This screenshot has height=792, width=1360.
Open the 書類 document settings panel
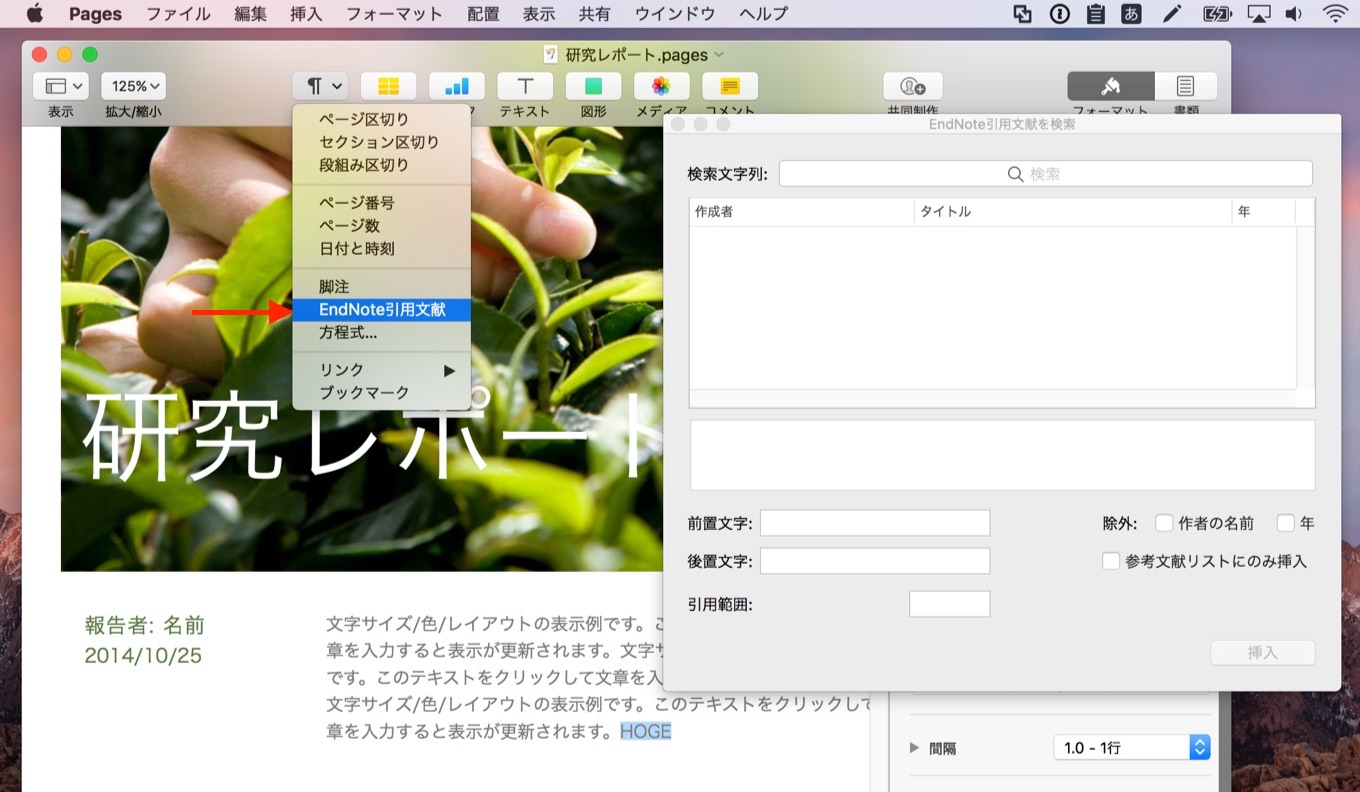[x=1186, y=86]
